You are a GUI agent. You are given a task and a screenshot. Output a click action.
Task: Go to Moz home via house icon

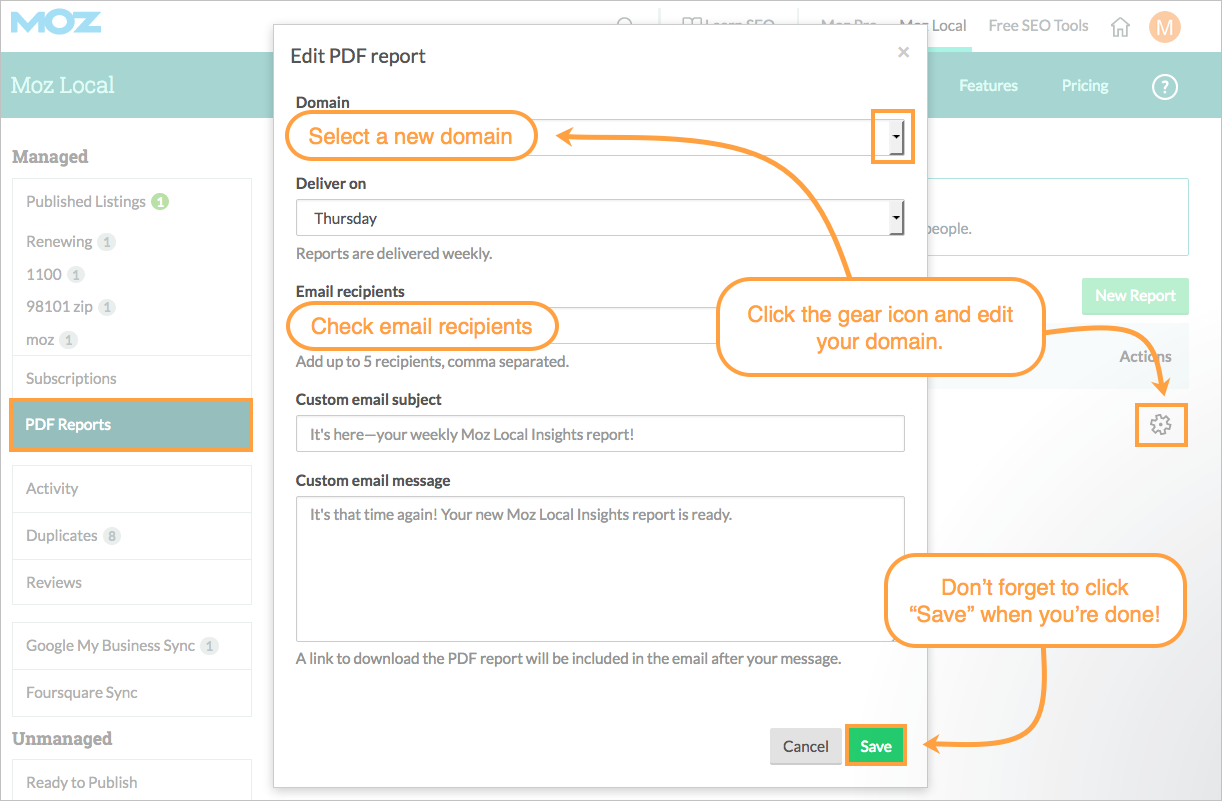1120,27
